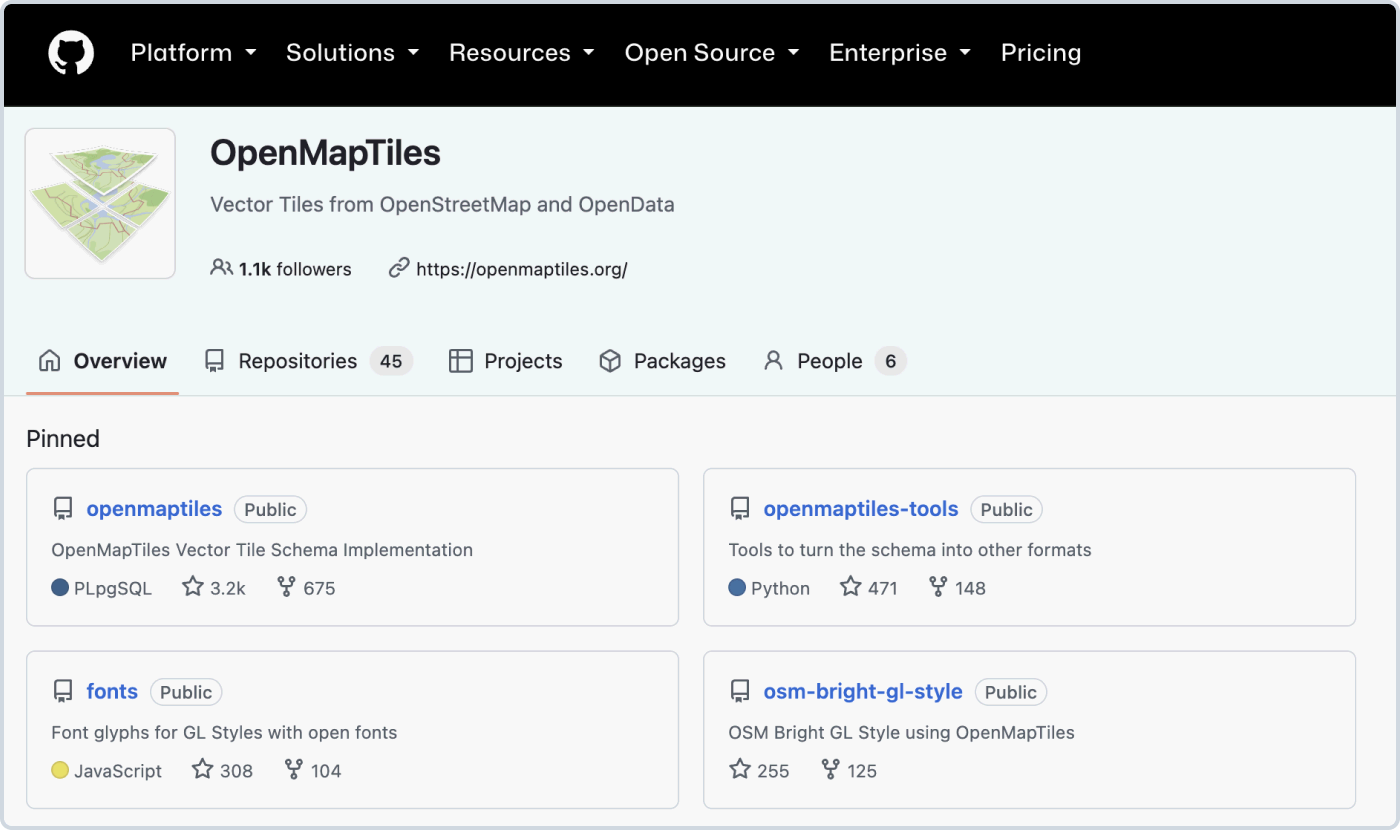1400x830 pixels.
Task: Click the OpenMapTiles organization heading
Action: coord(325,153)
